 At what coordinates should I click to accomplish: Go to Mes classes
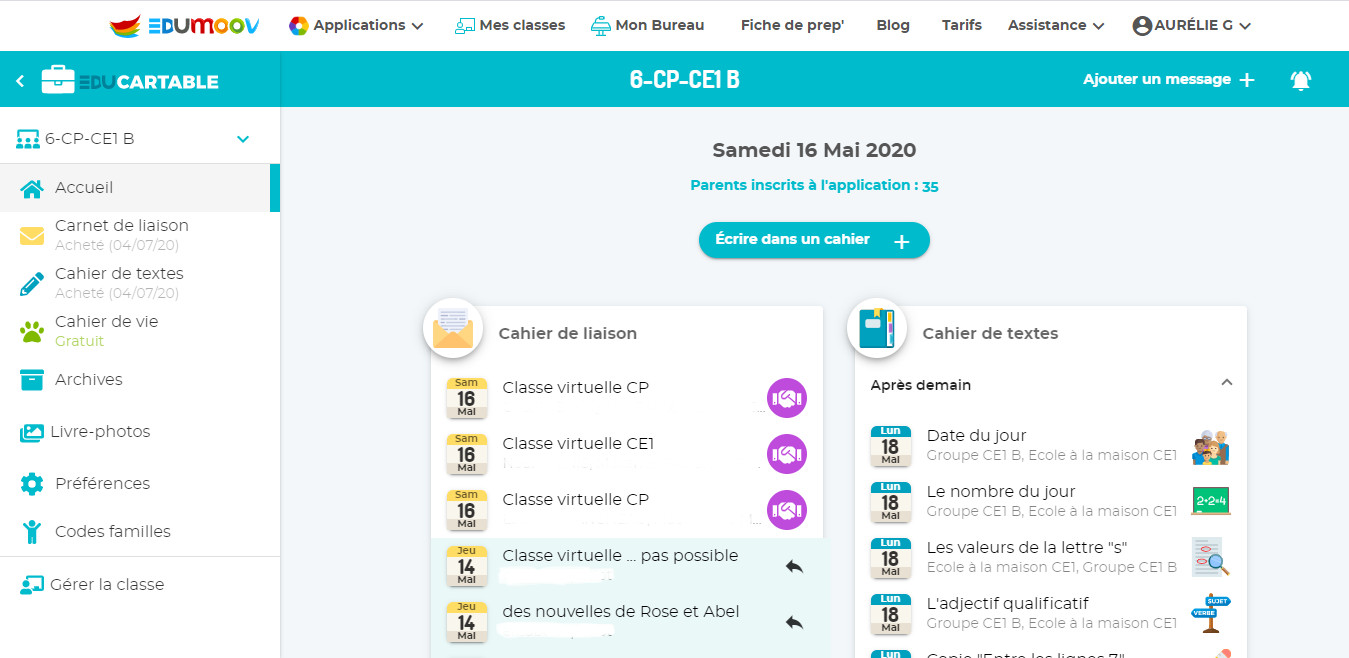510,25
